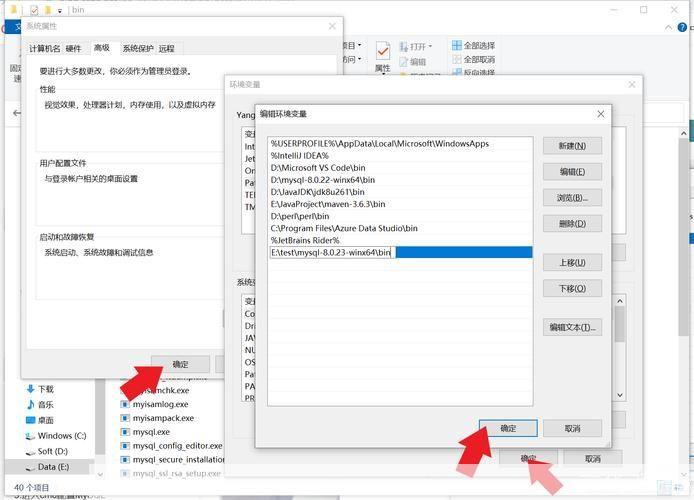The width and height of the screenshot is (694, 500).
Task: Cancel edit dialog with 取消
Action: tap(572, 428)
